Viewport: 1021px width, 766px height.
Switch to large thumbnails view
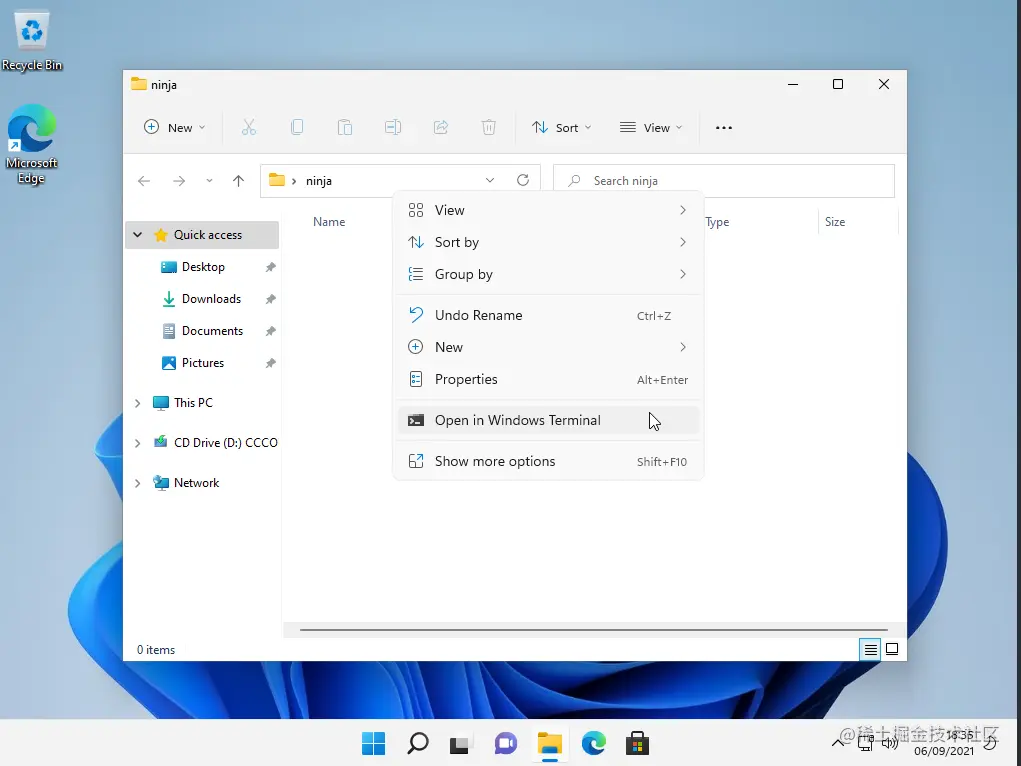click(891, 649)
